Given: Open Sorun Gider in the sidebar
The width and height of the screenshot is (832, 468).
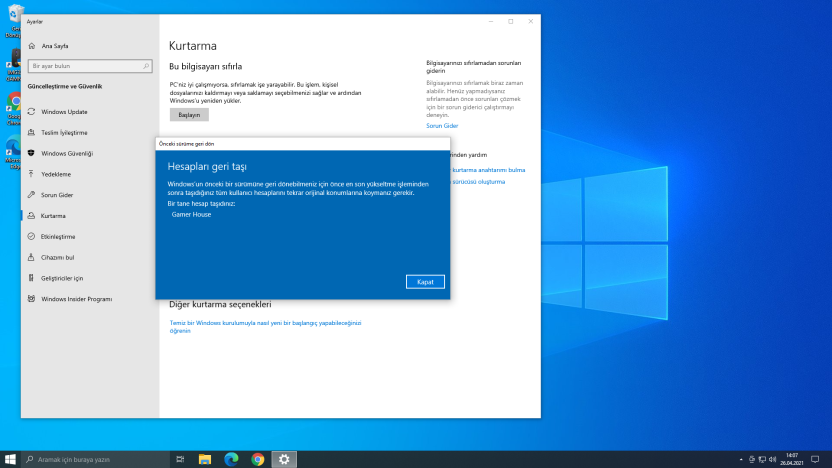Looking at the screenshot, I should (57, 195).
